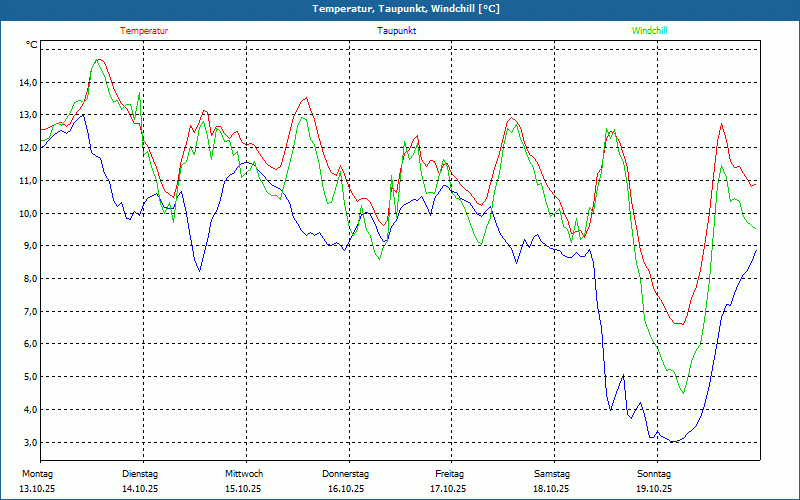This screenshot has width=800, height=500.
Task: Click the blue Taupunkt legend label
Action: [x=396, y=31]
